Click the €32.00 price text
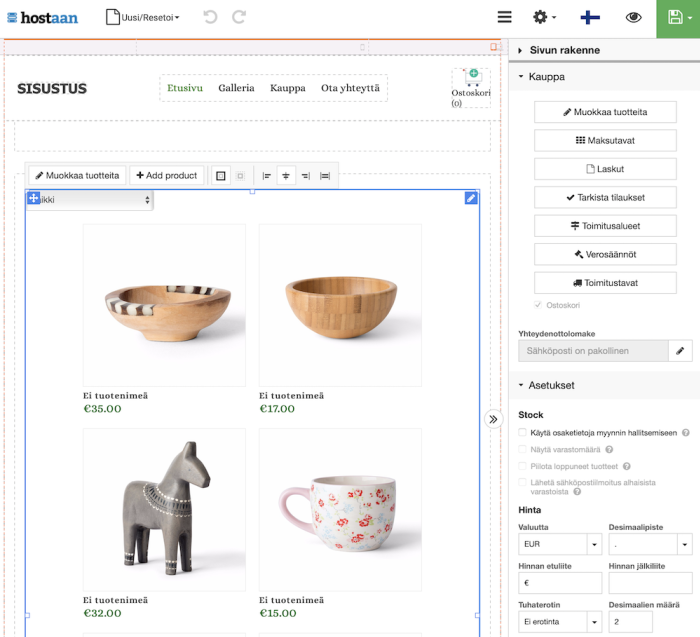This screenshot has width=700, height=637. pyautogui.click(x=102, y=613)
